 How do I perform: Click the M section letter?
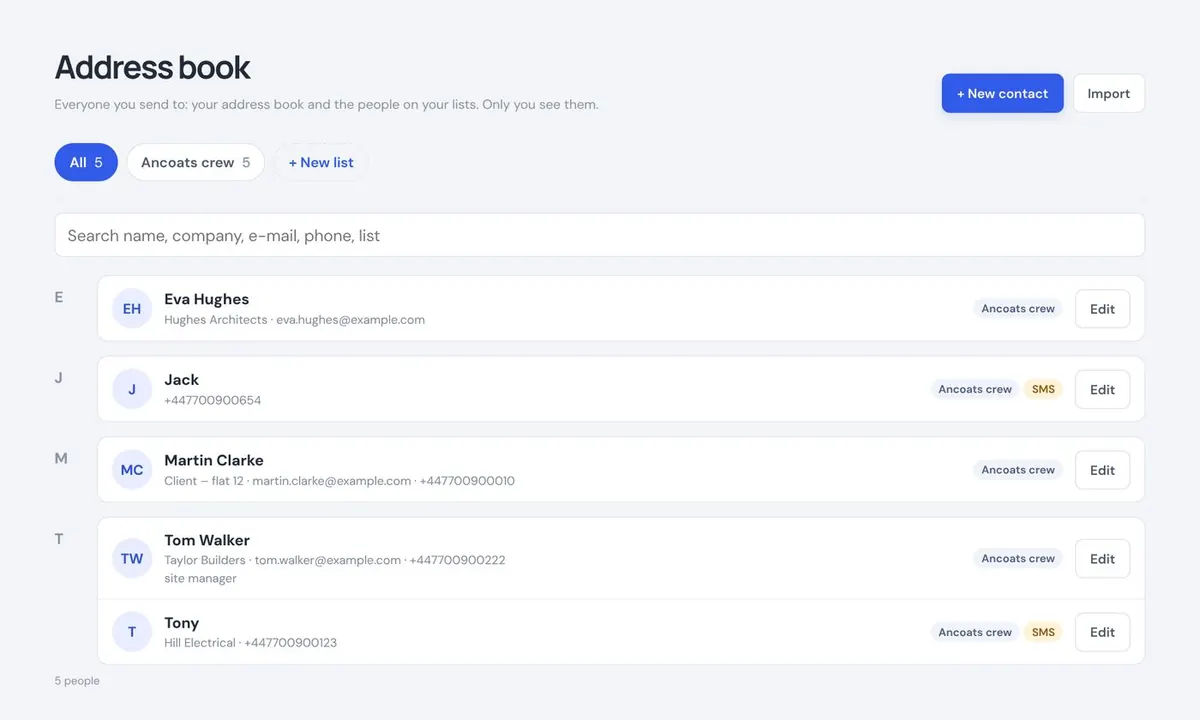(61, 458)
